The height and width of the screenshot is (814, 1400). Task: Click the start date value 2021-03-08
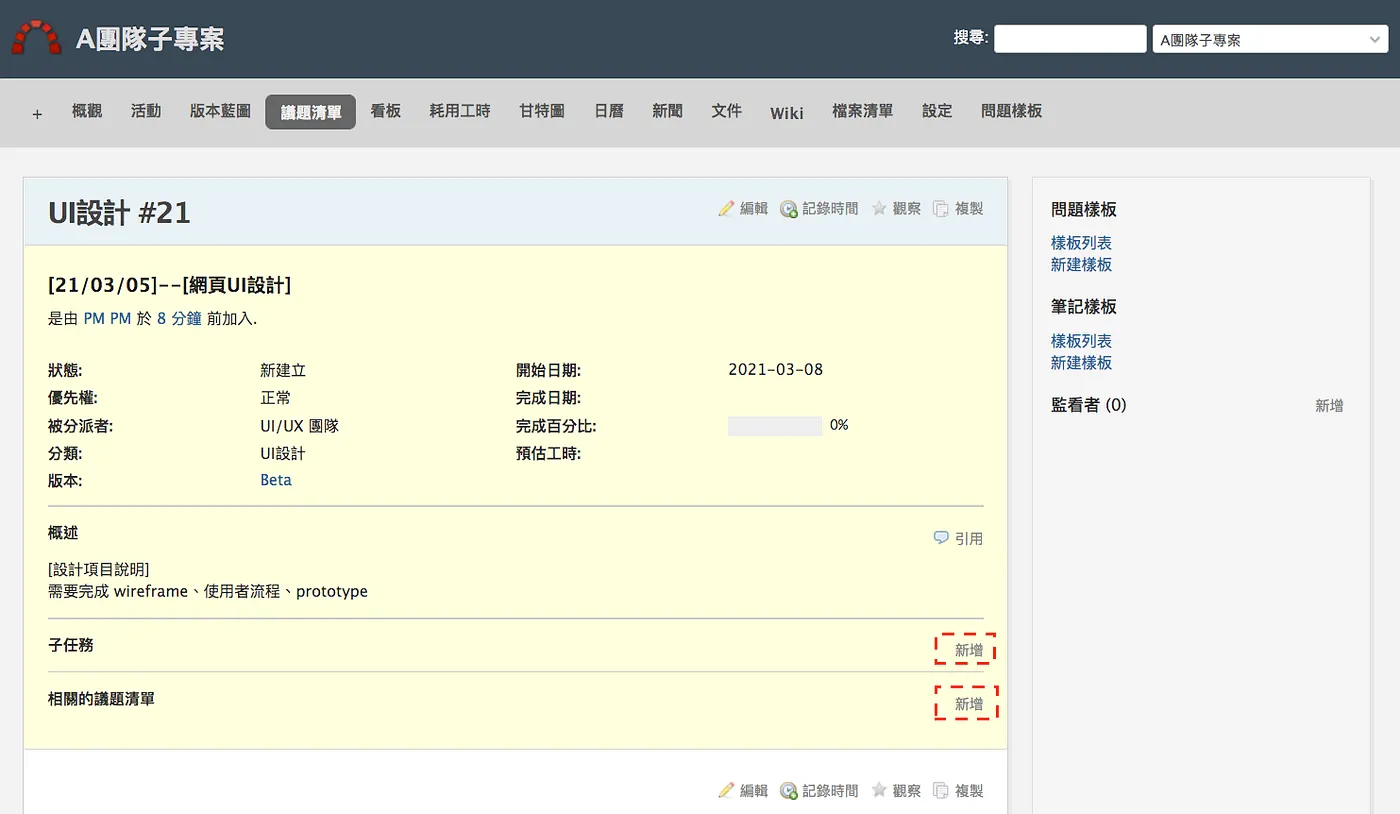(776, 369)
